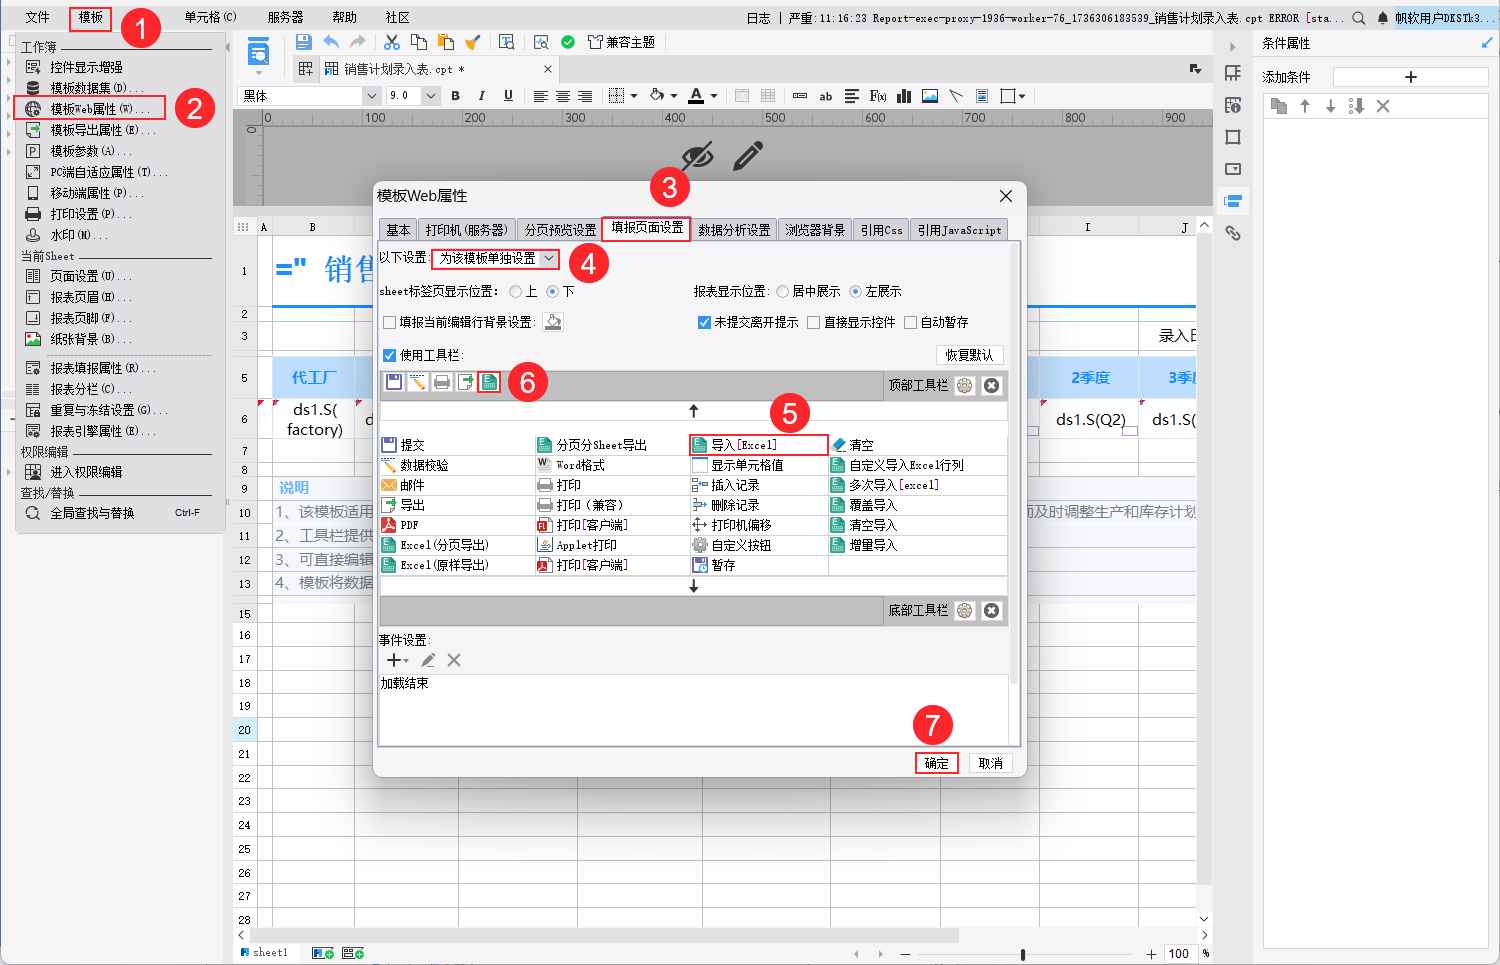This screenshot has width=1500, height=965.
Task: Click the format painter brush icon
Action: point(473,42)
